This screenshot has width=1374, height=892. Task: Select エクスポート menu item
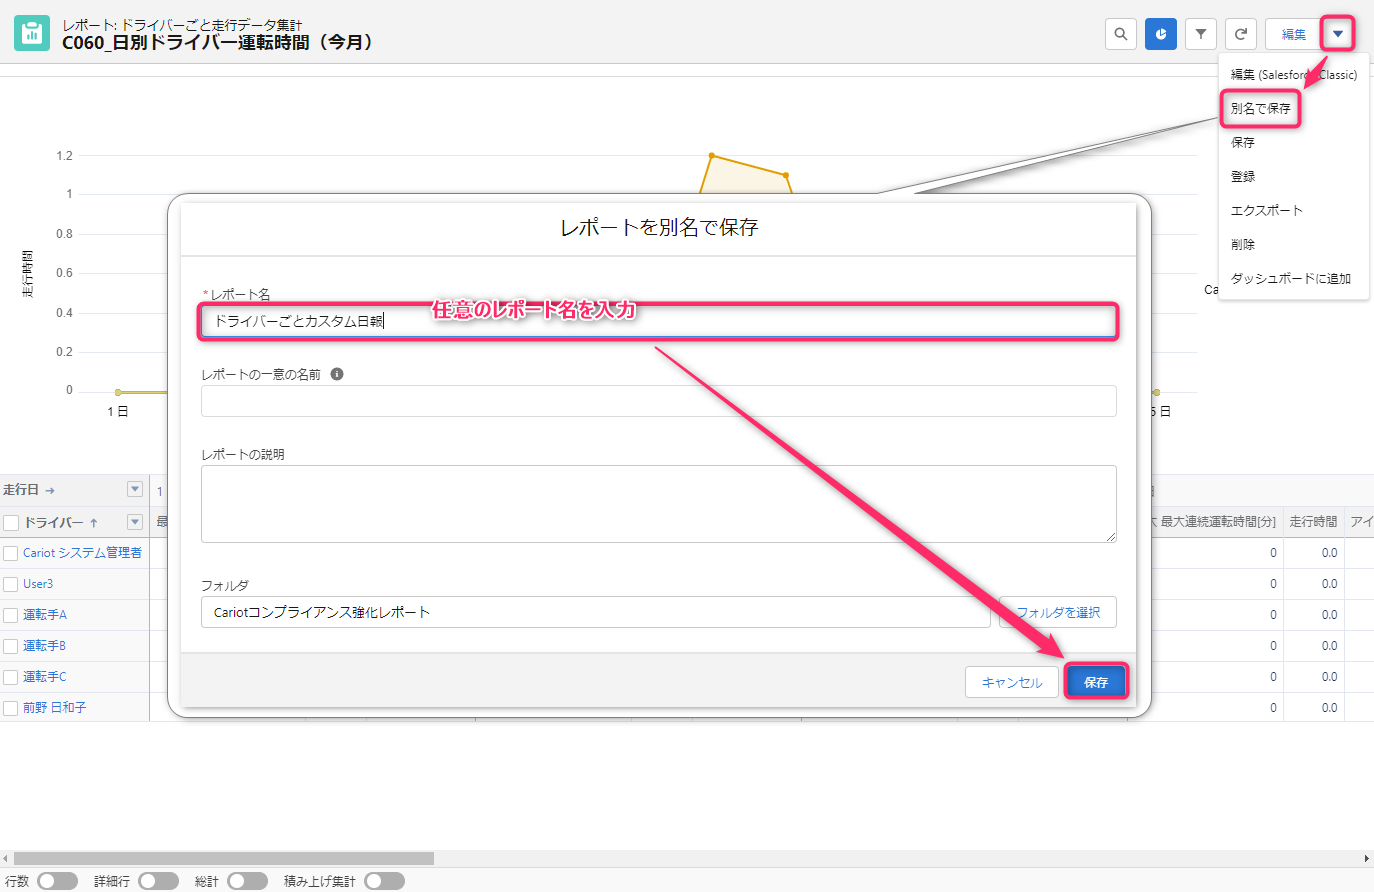1266,211
